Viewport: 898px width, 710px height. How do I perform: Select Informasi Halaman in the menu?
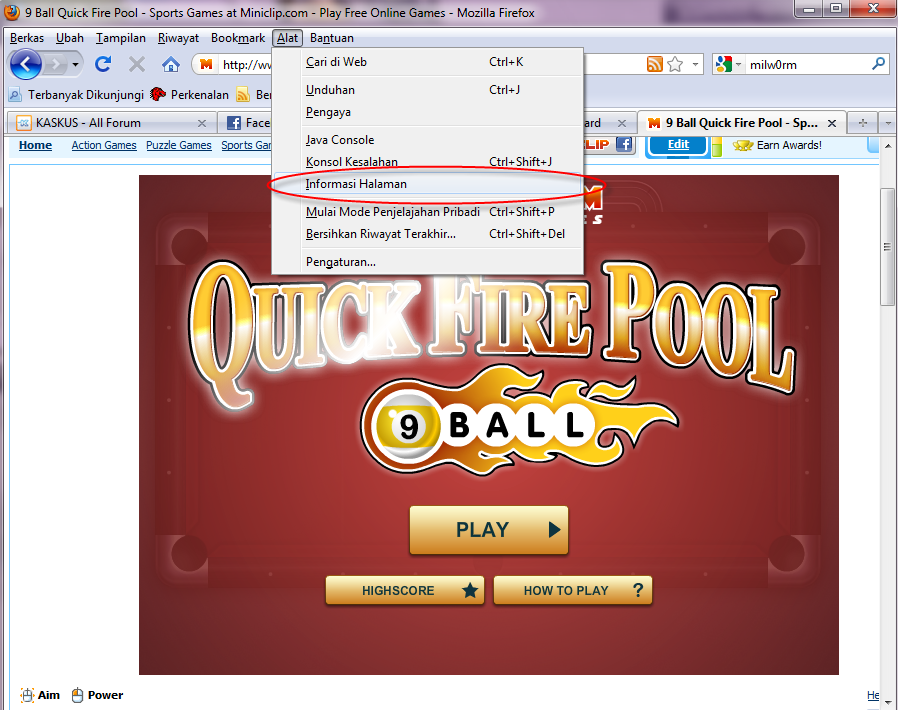pyautogui.click(x=427, y=184)
